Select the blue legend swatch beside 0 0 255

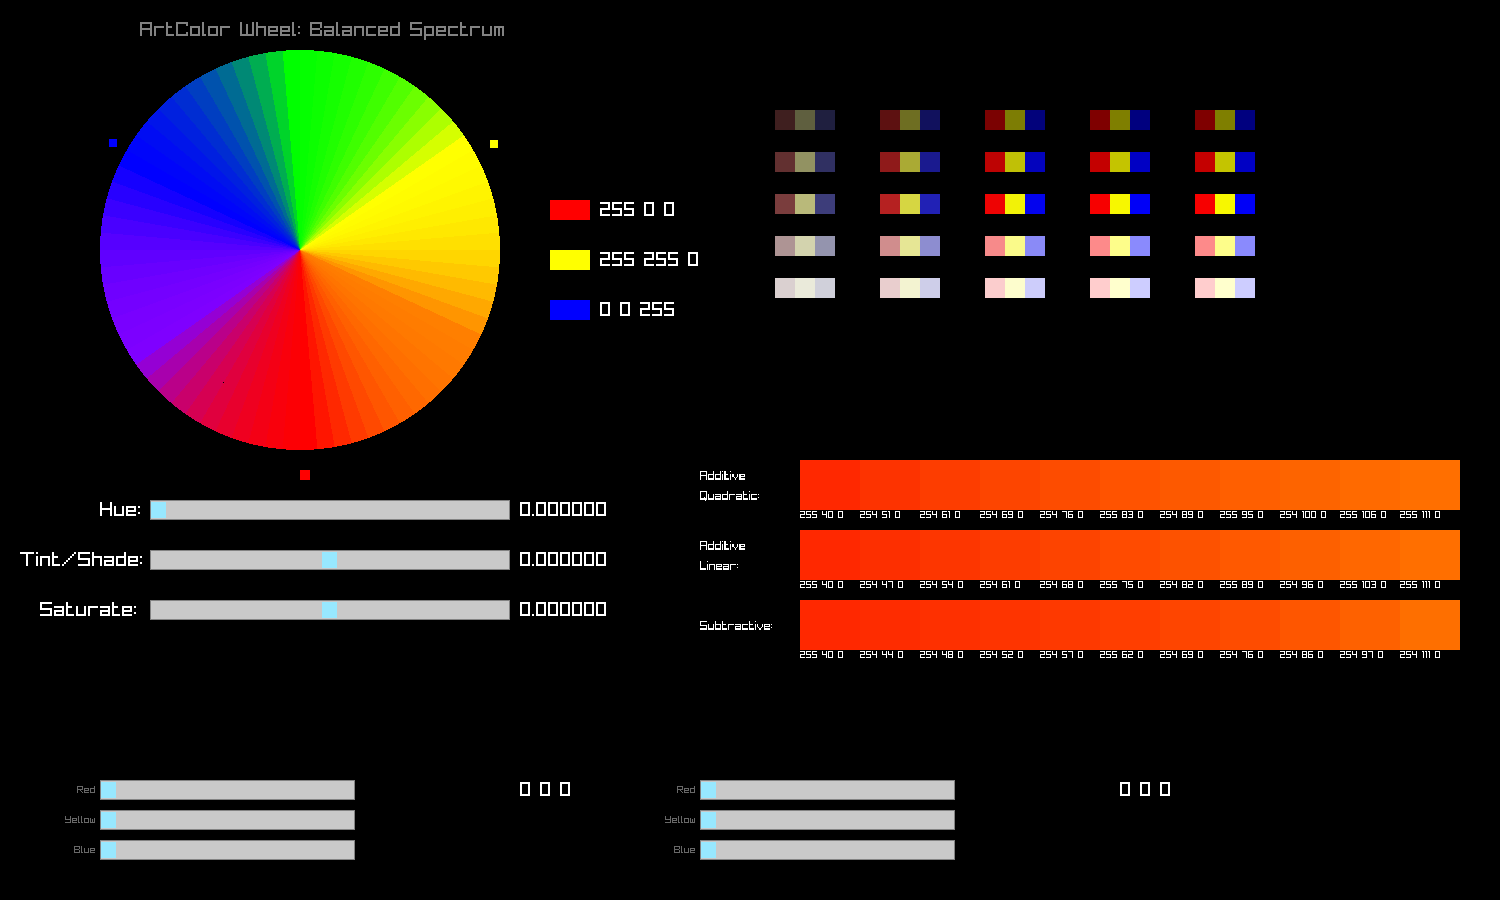coord(570,310)
